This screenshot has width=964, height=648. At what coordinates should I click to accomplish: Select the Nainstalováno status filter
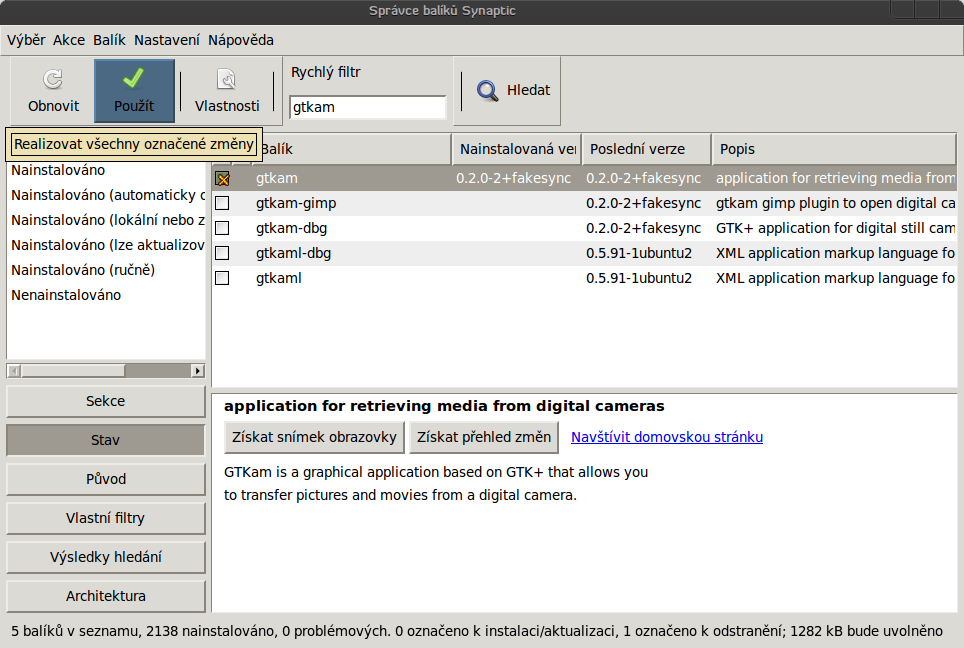click(x=106, y=170)
